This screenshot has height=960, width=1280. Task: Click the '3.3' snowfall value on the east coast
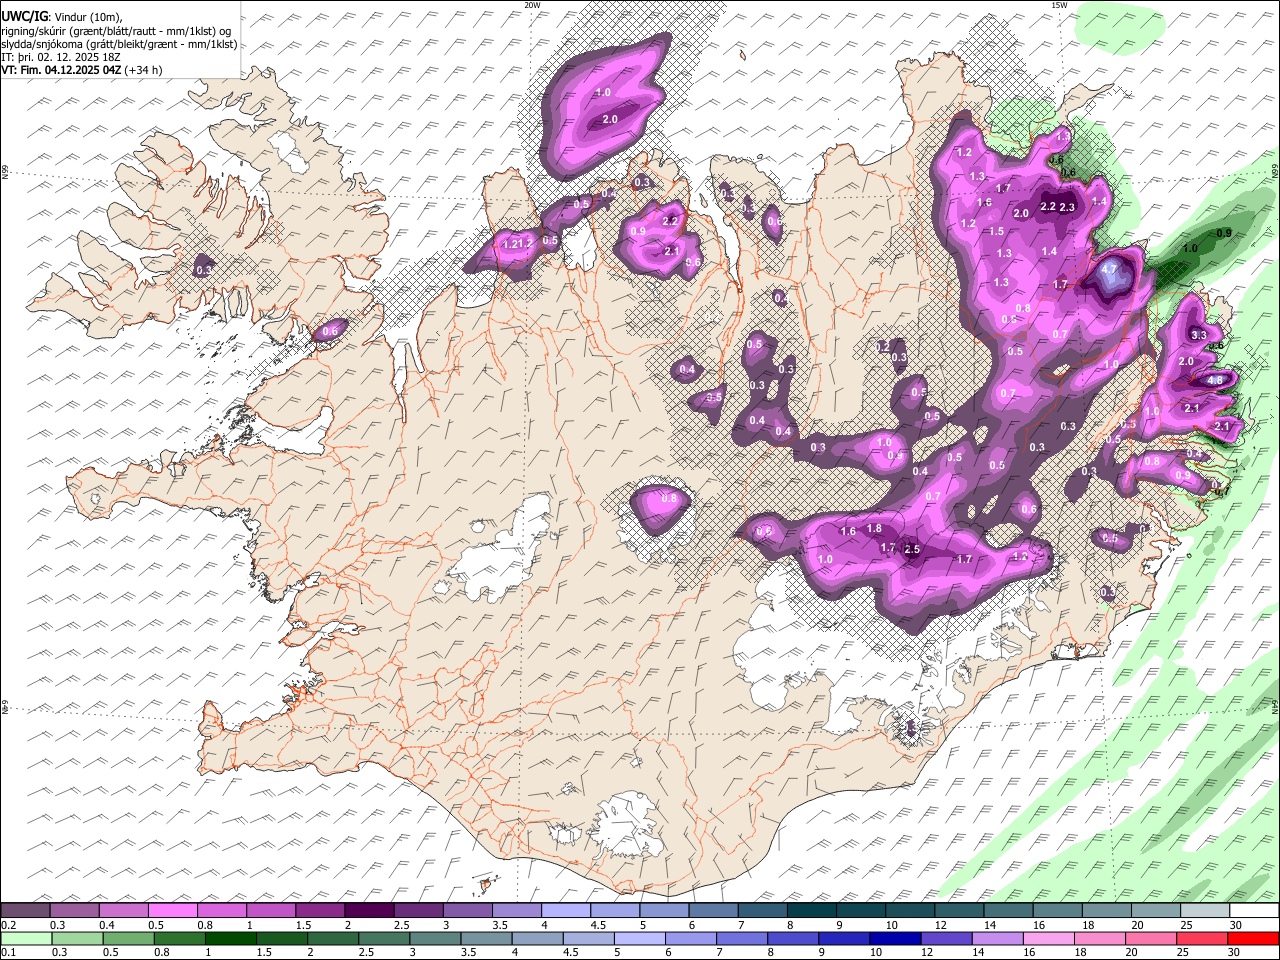(1200, 335)
